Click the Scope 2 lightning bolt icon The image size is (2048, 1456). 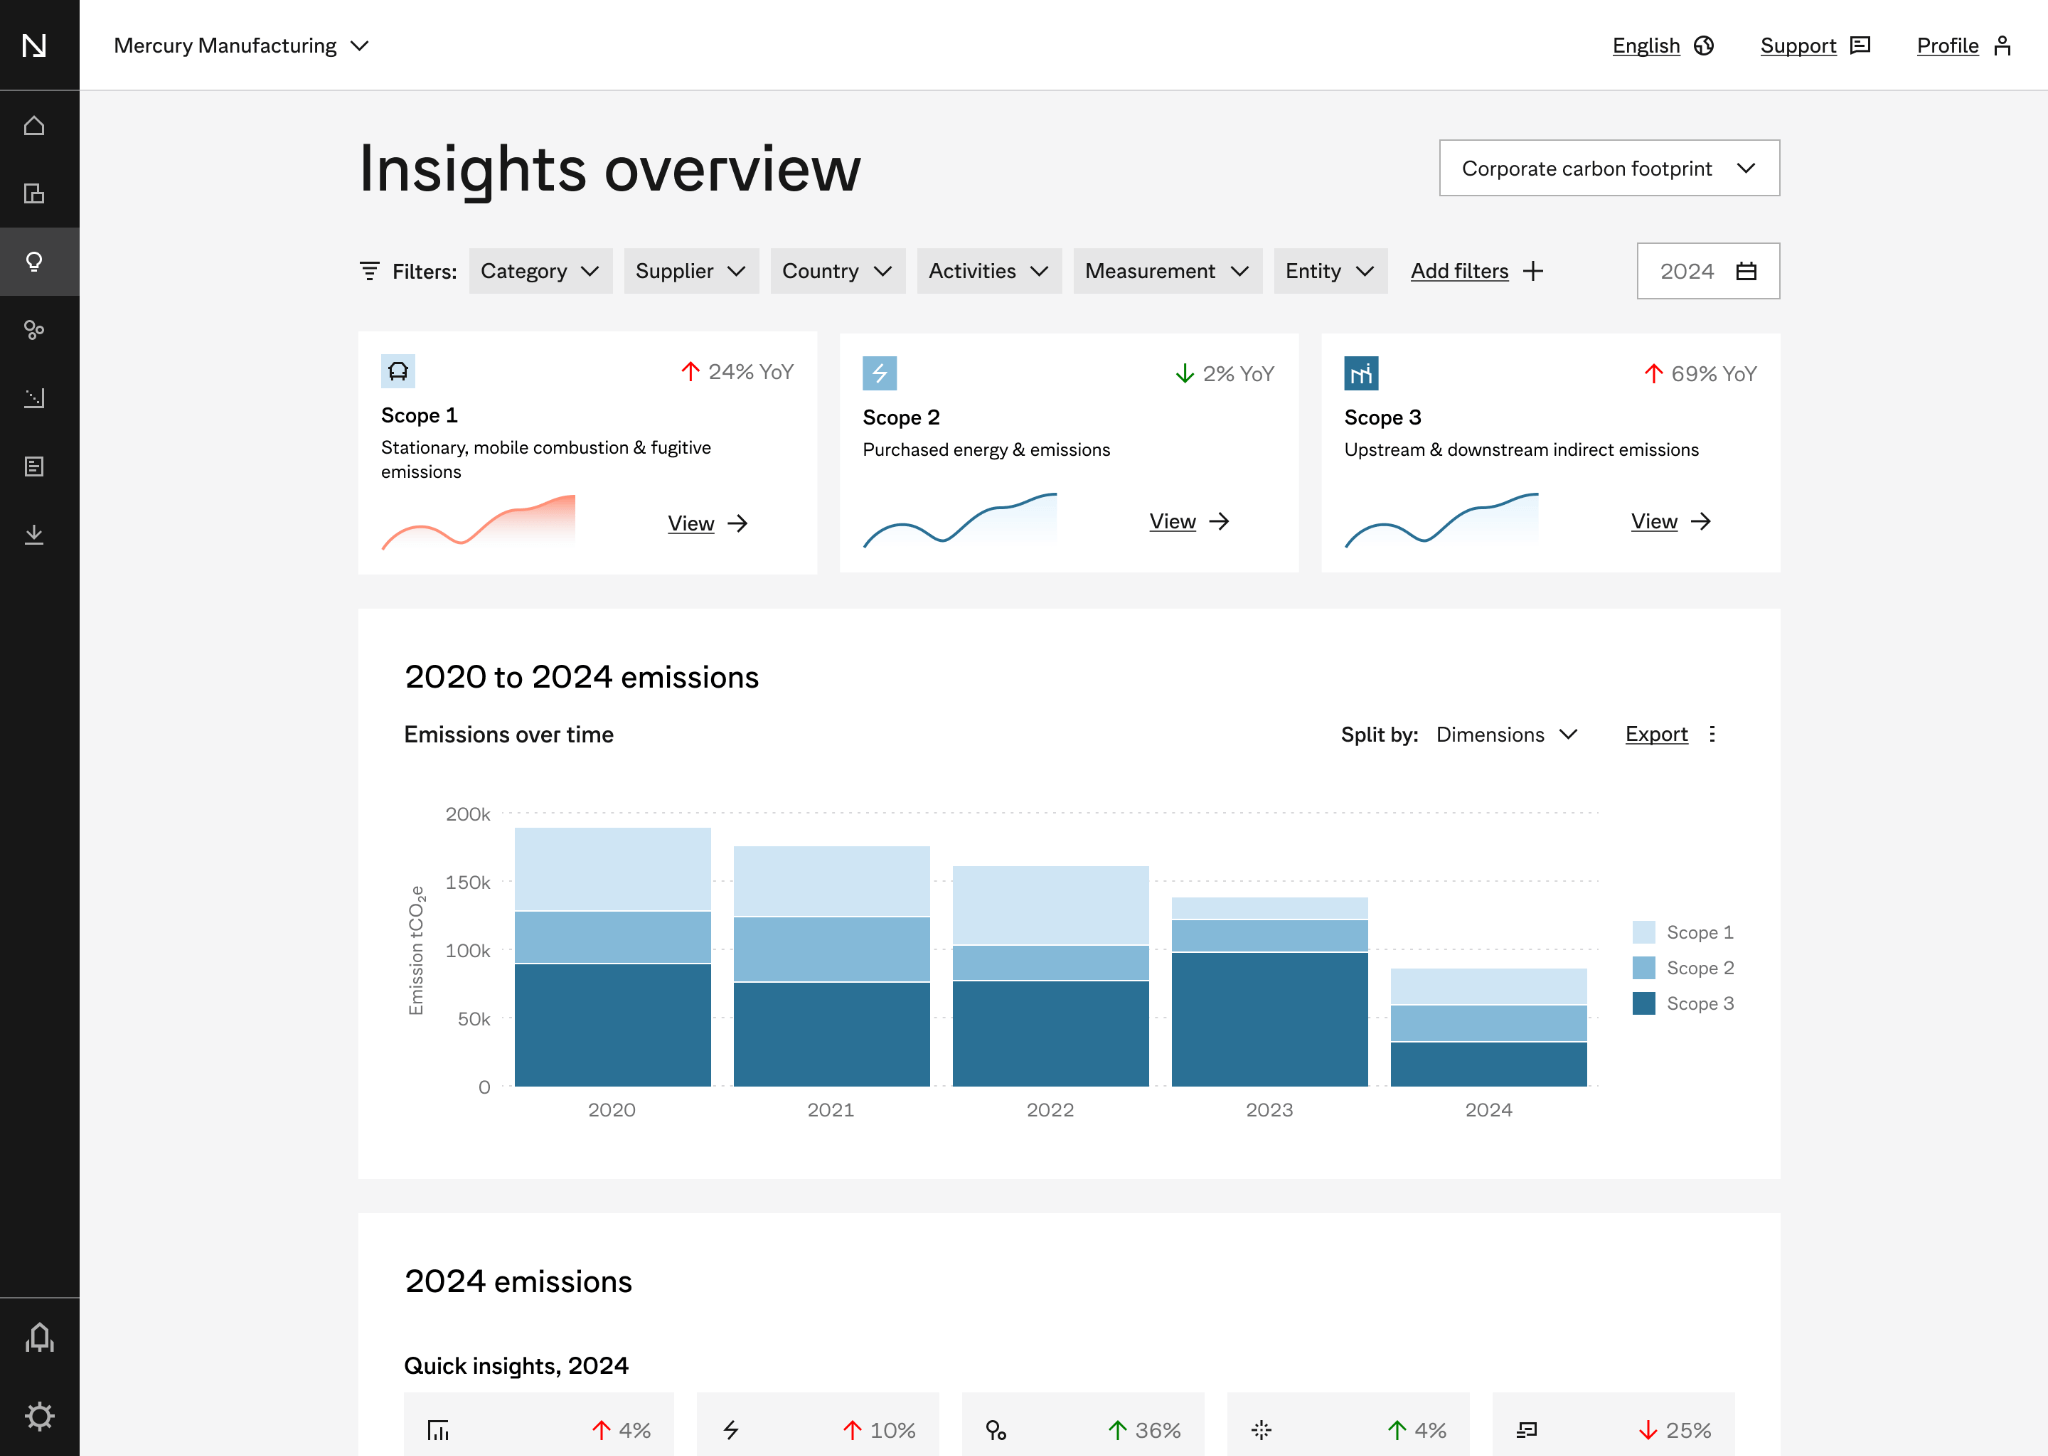(x=879, y=371)
